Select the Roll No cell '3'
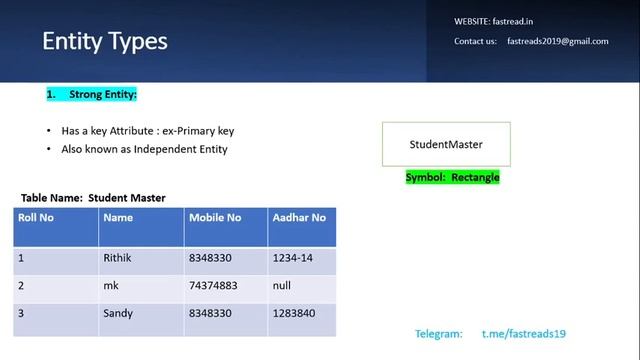 [x=56, y=320]
